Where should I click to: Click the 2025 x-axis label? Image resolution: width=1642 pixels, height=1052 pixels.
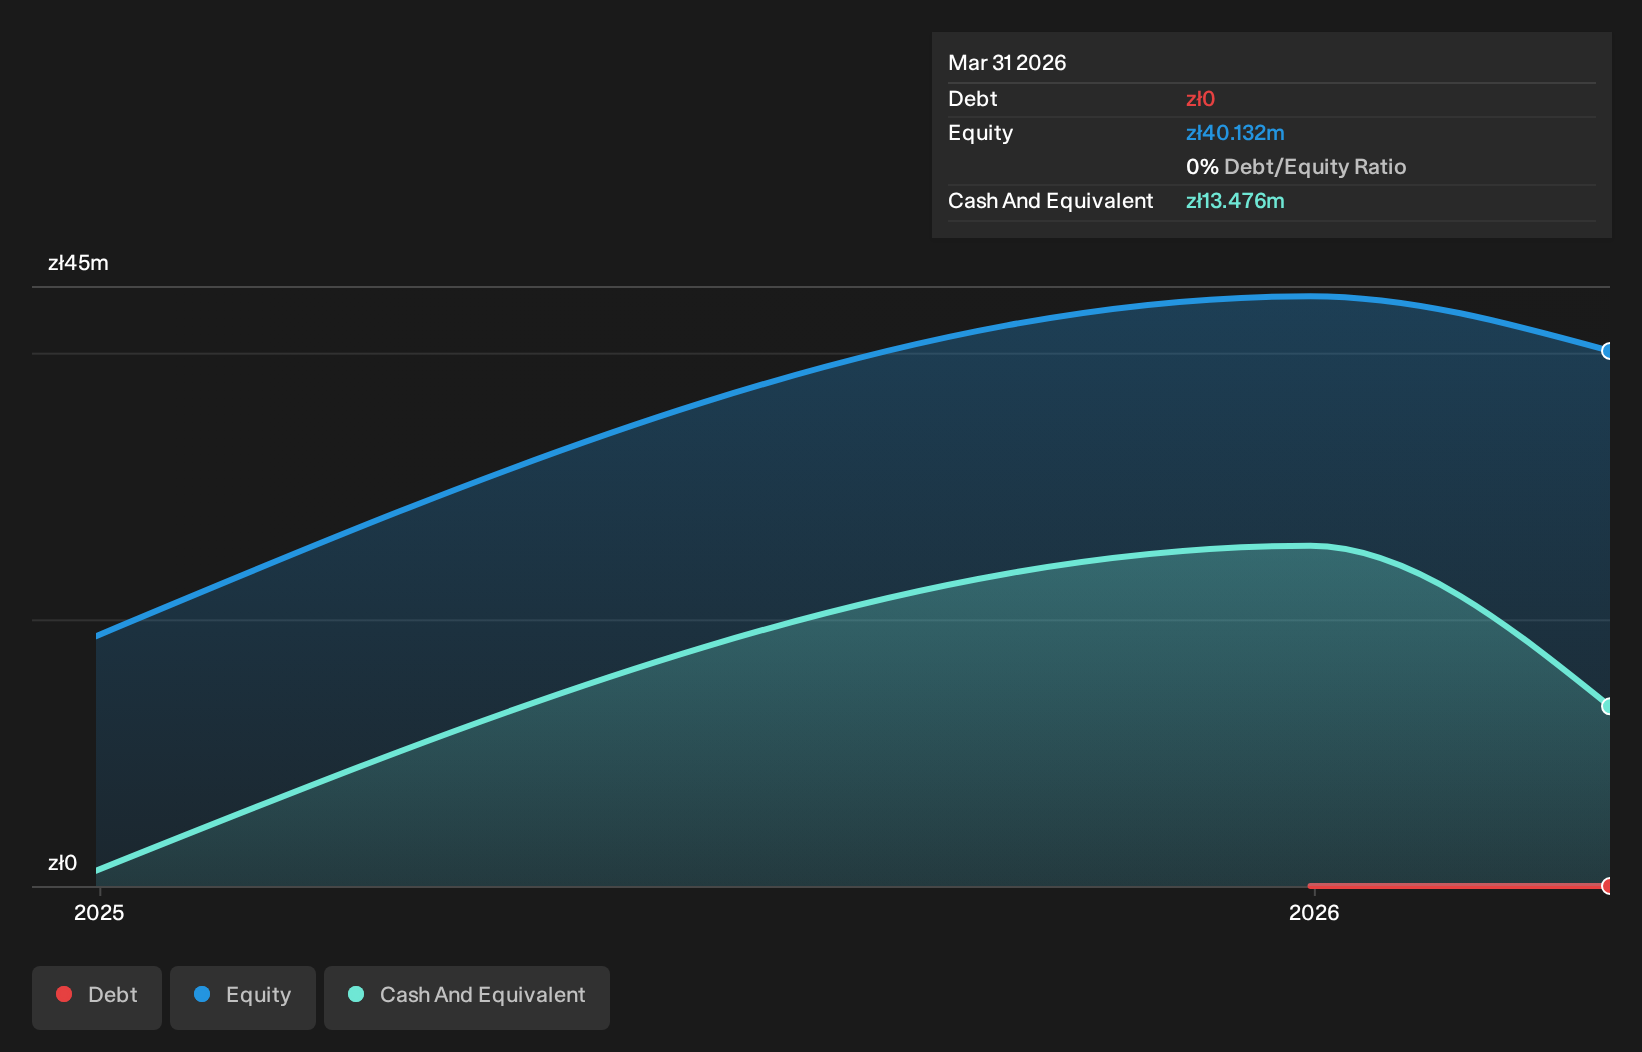[99, 912]
